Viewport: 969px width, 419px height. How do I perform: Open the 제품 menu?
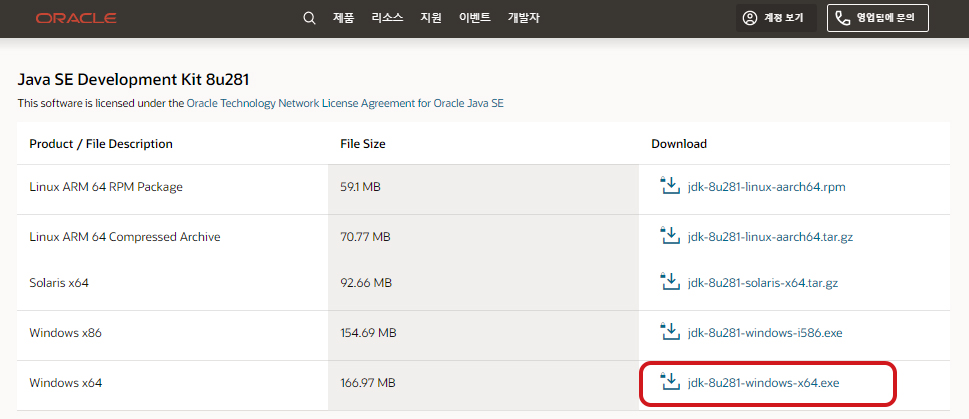point(343,18)
